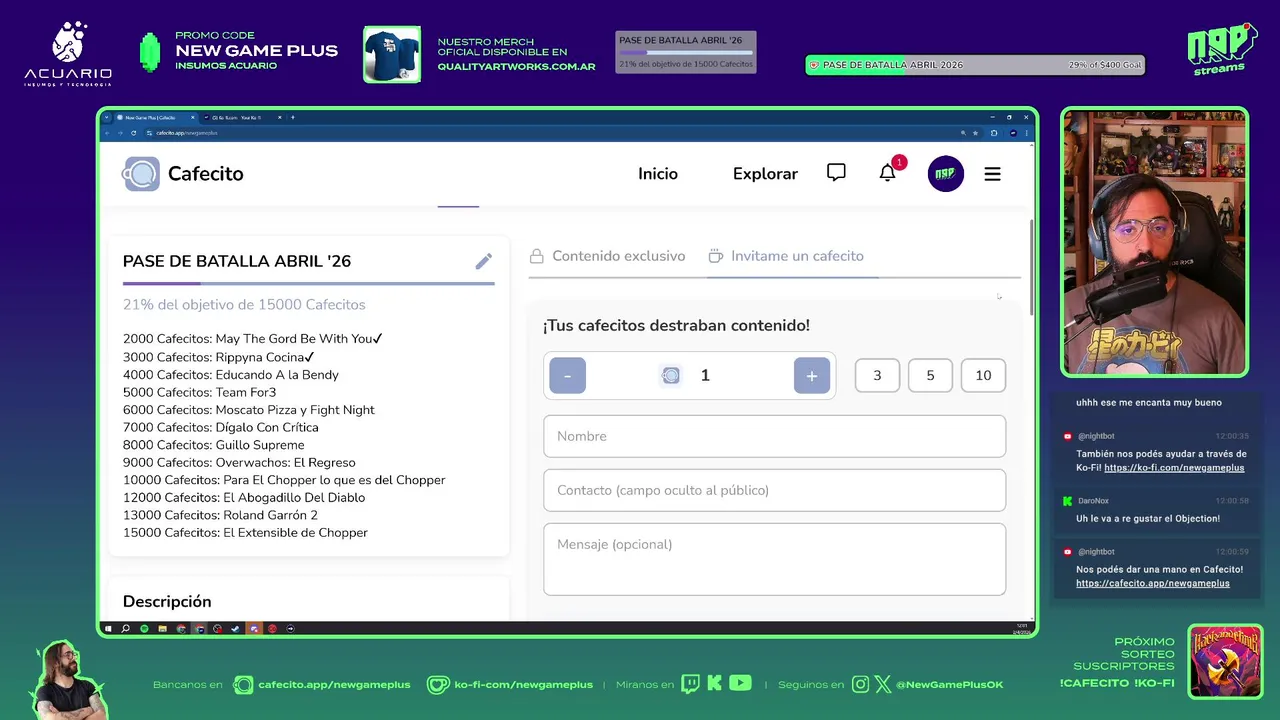This screenshot has width=1280, height=720.
Task: Select 3 cafecitos preset
Action: (x=877, y=375)
